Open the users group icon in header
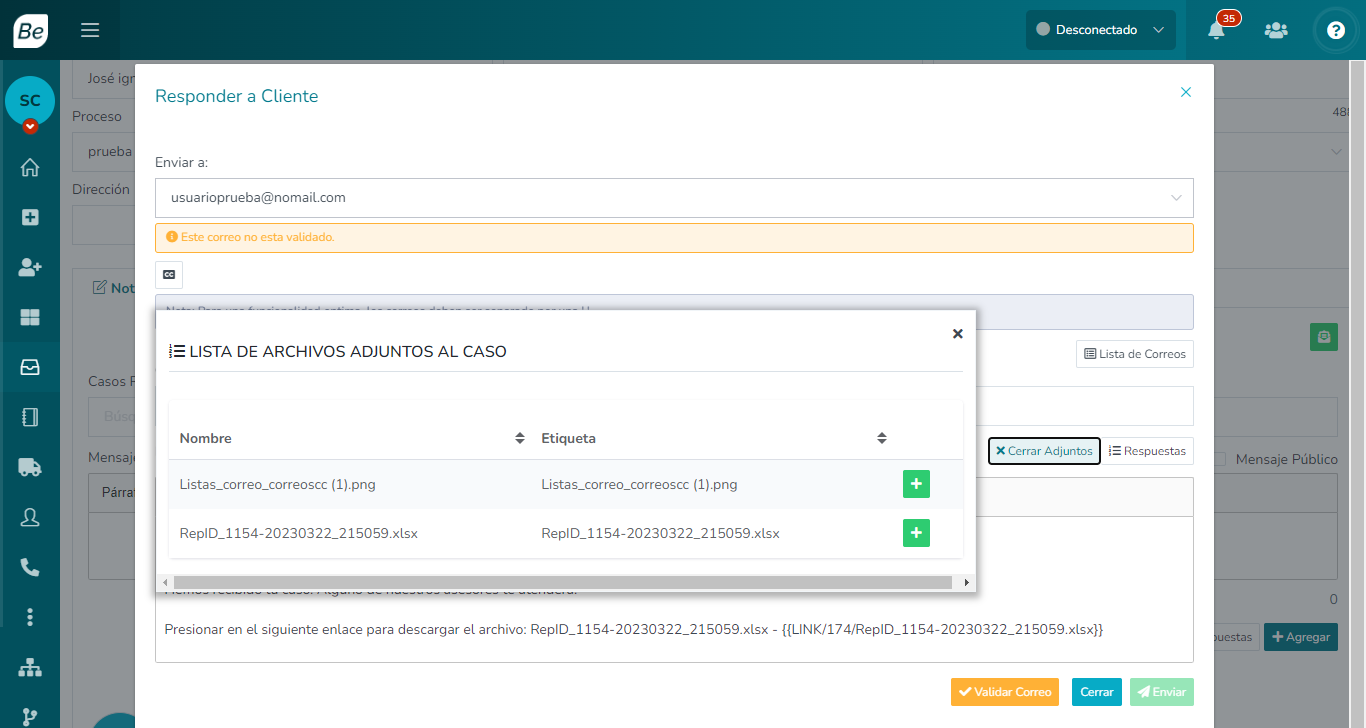The width and height of the screenshot is (1366, 728). (x=1276, y=30)
